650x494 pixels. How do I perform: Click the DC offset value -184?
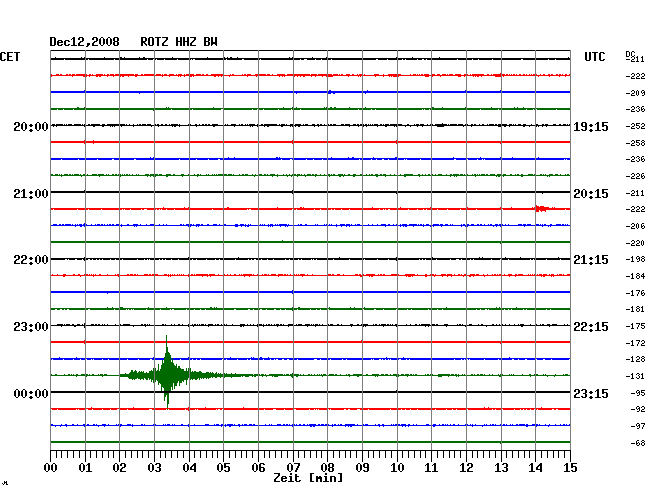tap(635, 276)
